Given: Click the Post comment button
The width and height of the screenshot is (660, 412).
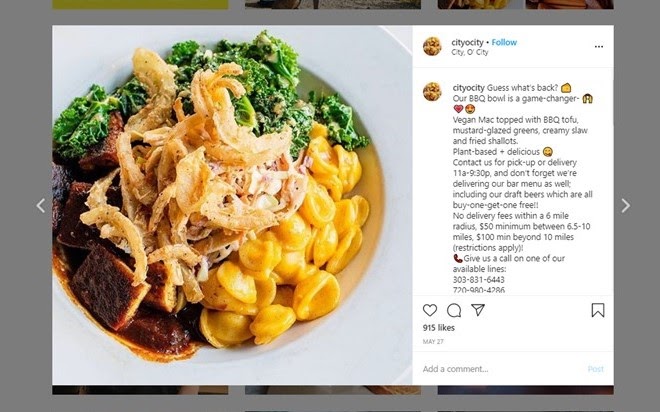Looking at the screenshot, I should [596, 369].
